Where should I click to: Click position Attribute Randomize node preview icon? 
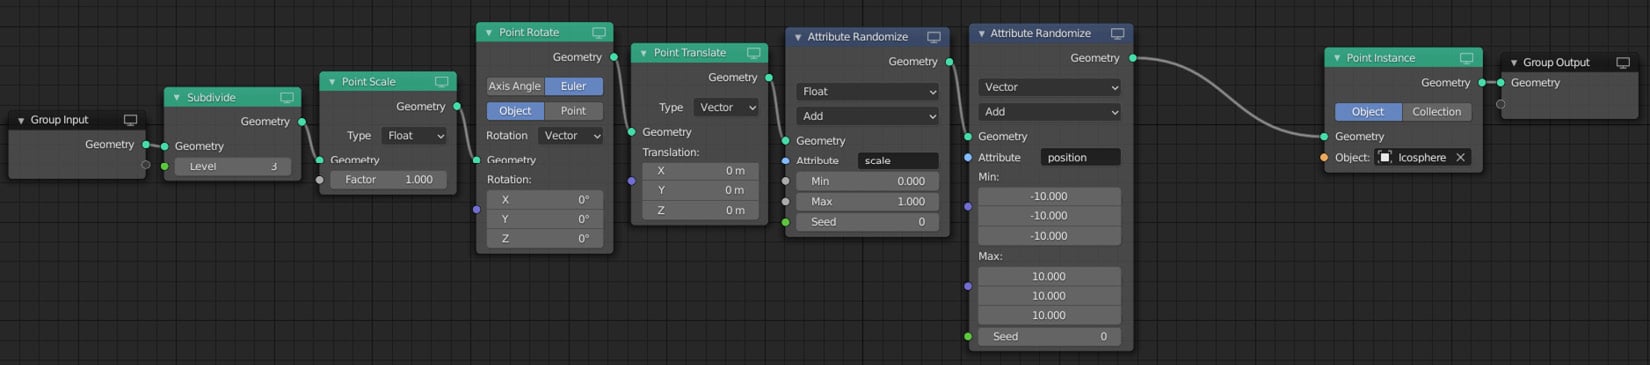[1117, 34]
